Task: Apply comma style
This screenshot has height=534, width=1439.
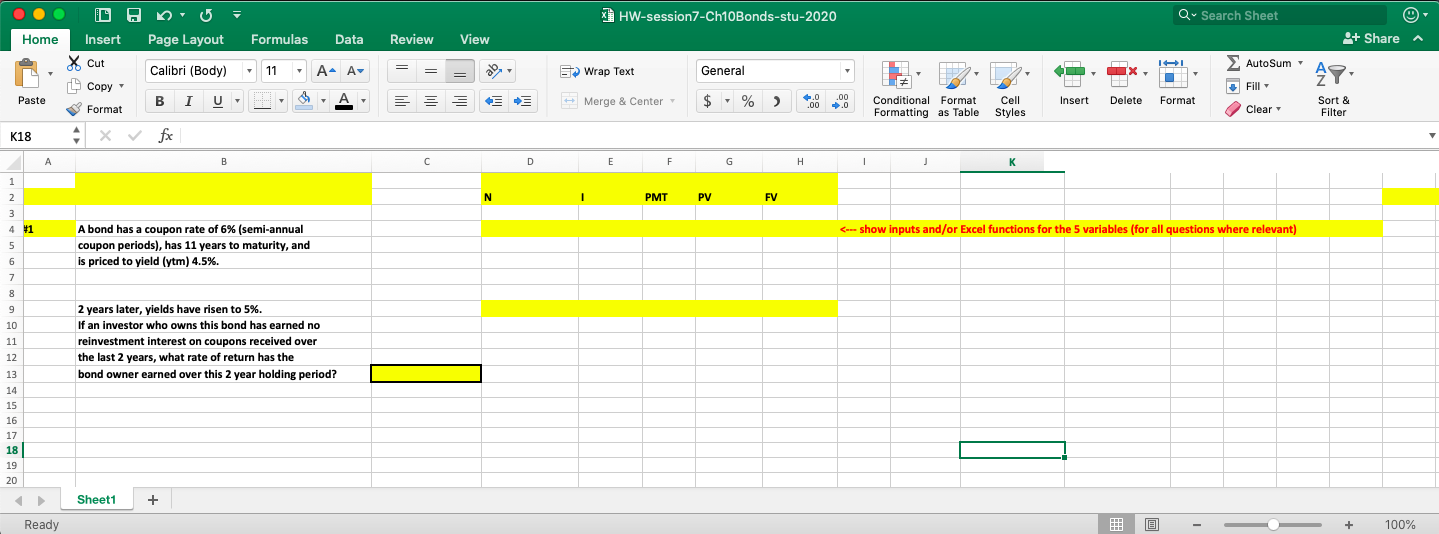Action: click(776, 101)
